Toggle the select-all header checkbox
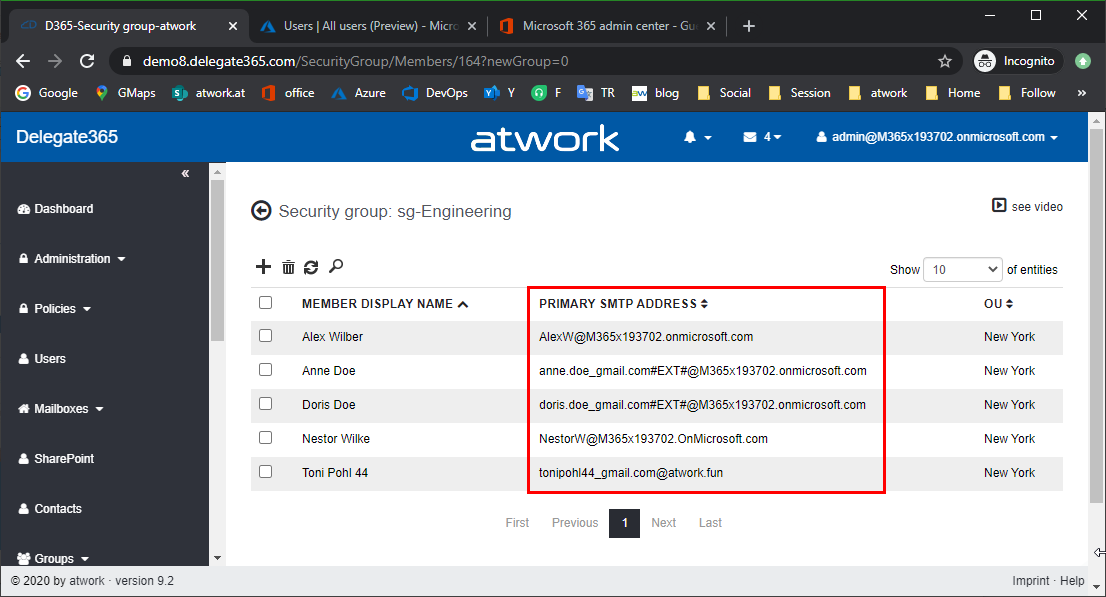 [265, 303]
